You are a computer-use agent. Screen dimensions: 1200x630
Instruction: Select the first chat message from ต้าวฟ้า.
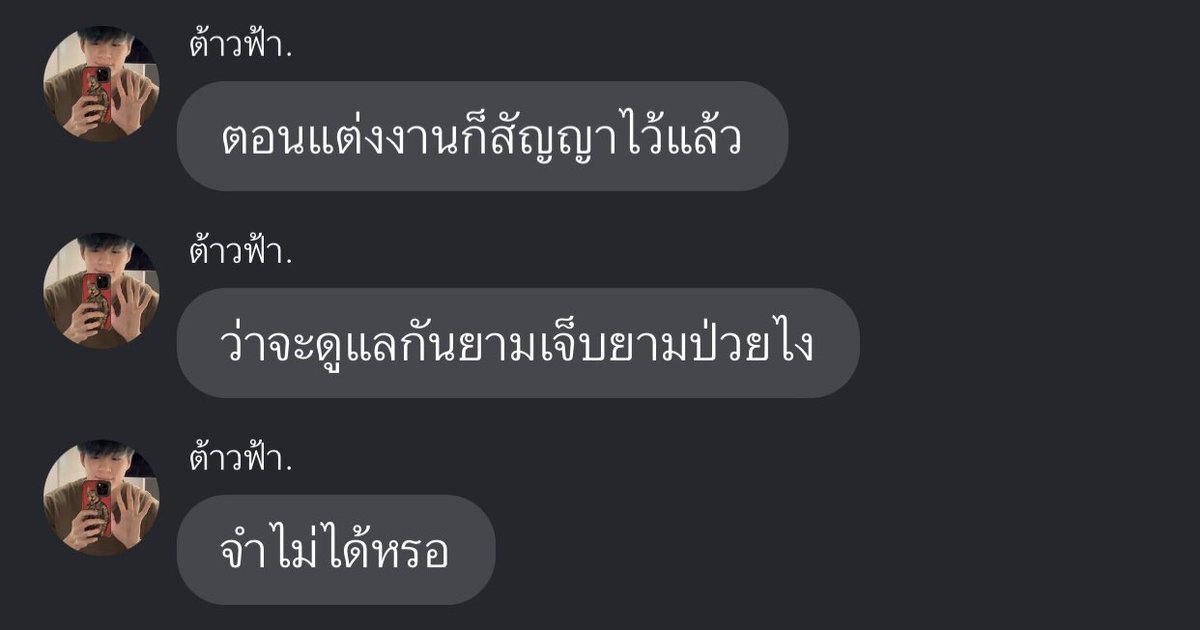point(482,136)
